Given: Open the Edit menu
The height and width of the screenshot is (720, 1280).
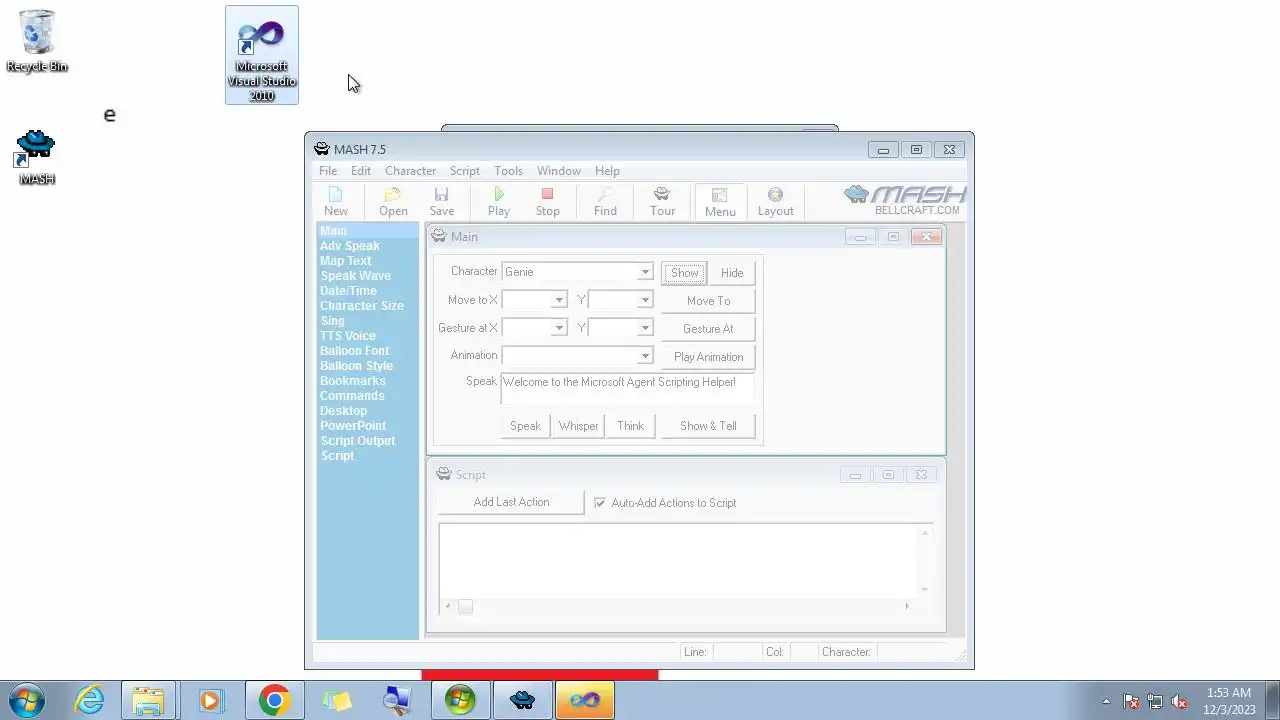Looking at the screenshot, I should (x=361, y=171).
